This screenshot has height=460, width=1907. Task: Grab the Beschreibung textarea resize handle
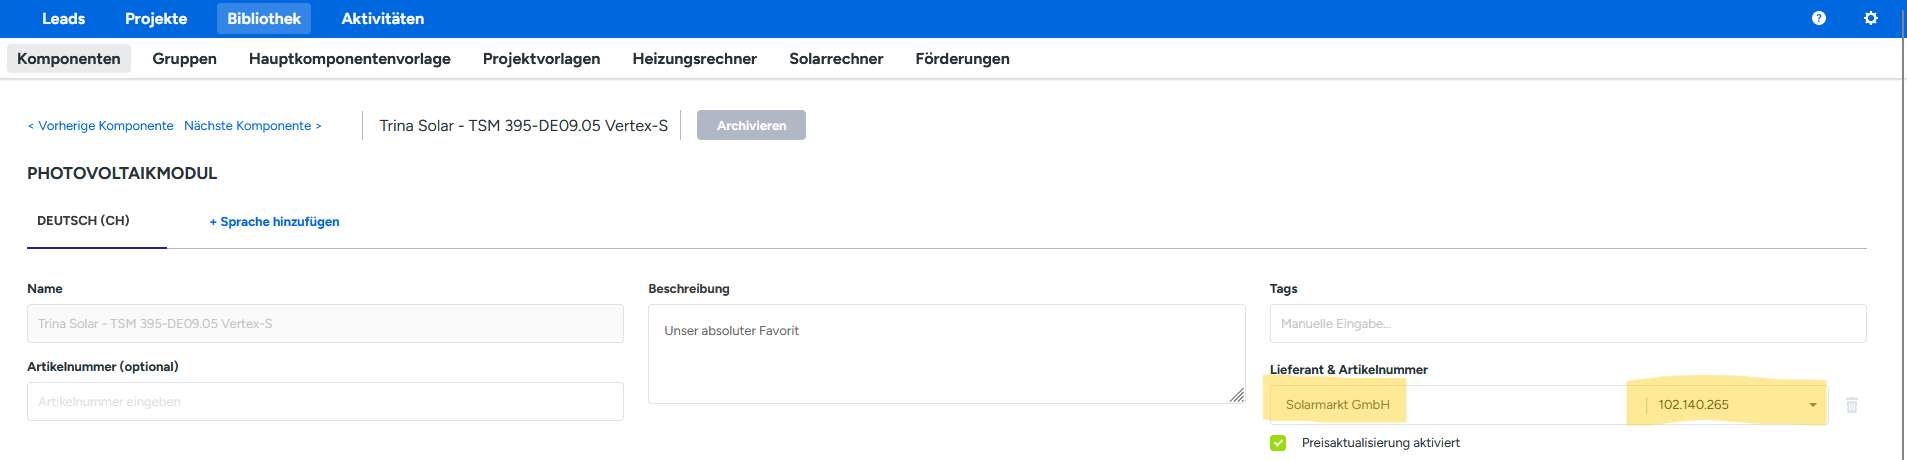[1237, 396]
